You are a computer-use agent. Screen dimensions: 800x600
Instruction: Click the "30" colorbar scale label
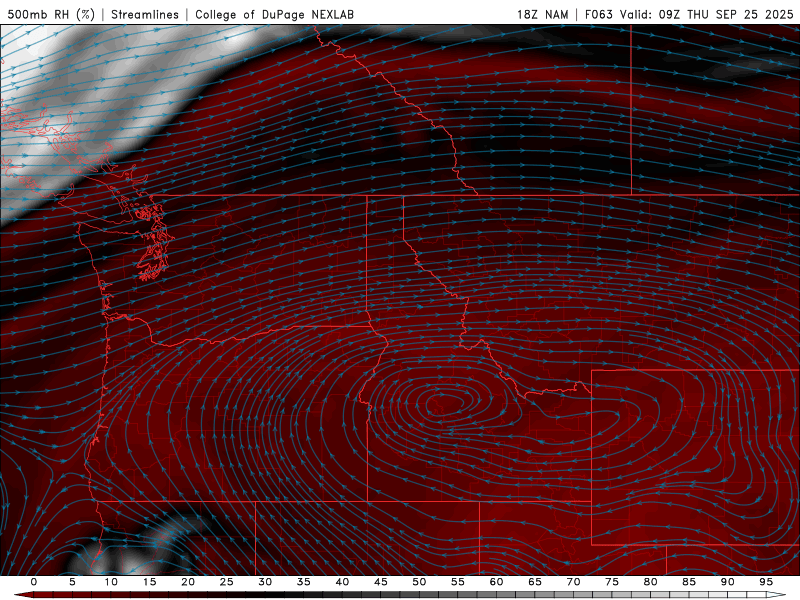tap(265, 582)
